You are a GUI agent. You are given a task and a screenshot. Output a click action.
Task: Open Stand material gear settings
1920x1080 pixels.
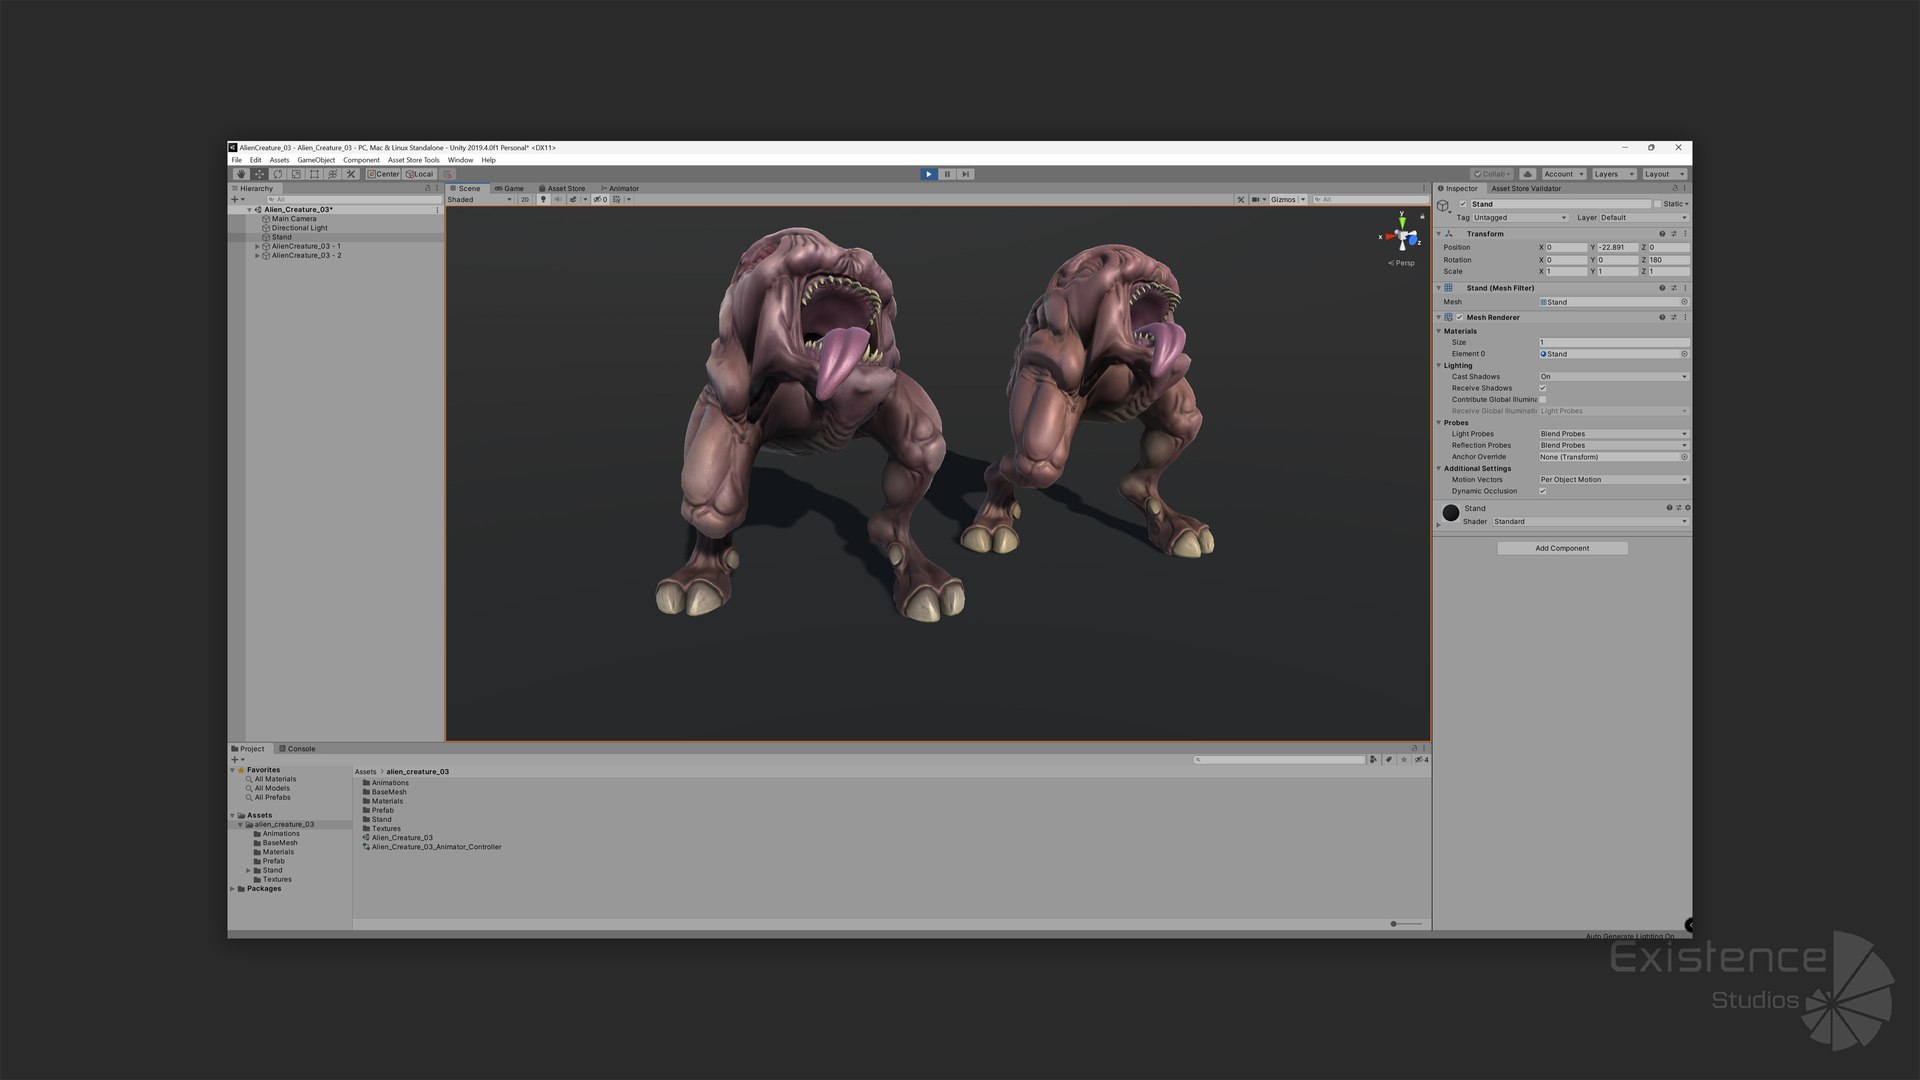[1687, 508]
